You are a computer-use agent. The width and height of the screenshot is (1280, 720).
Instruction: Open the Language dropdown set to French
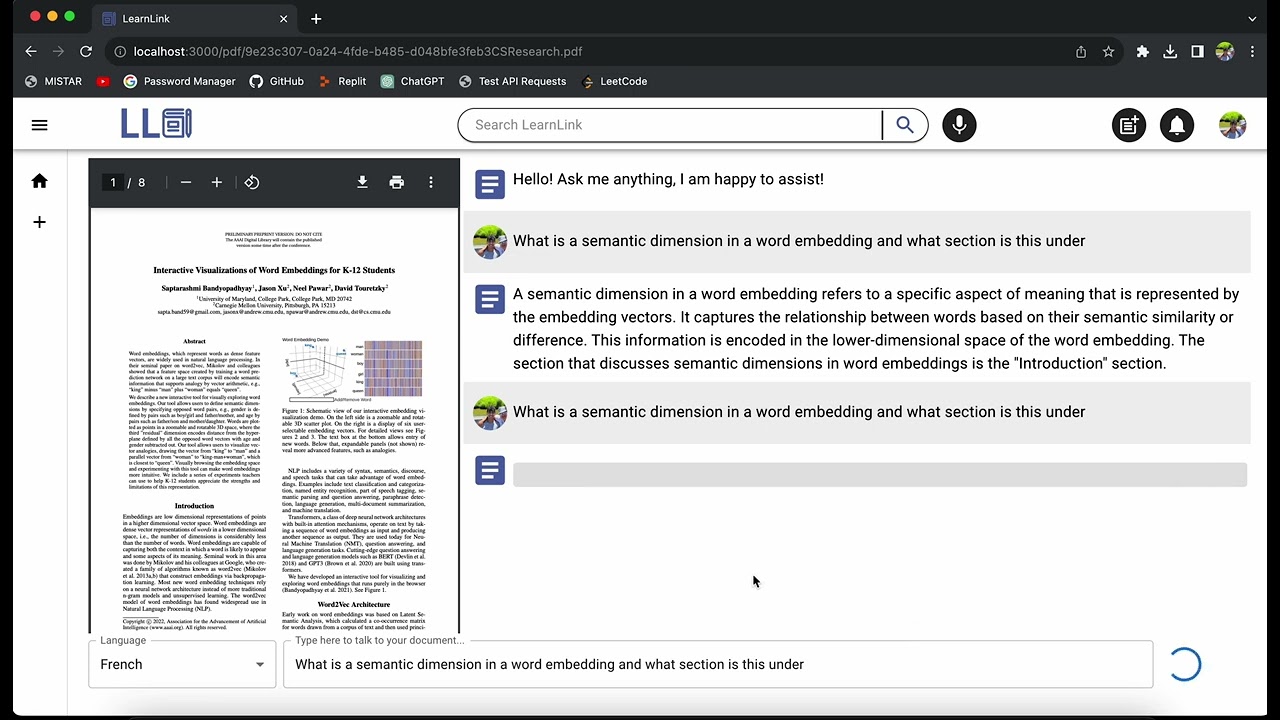(182, 664)
